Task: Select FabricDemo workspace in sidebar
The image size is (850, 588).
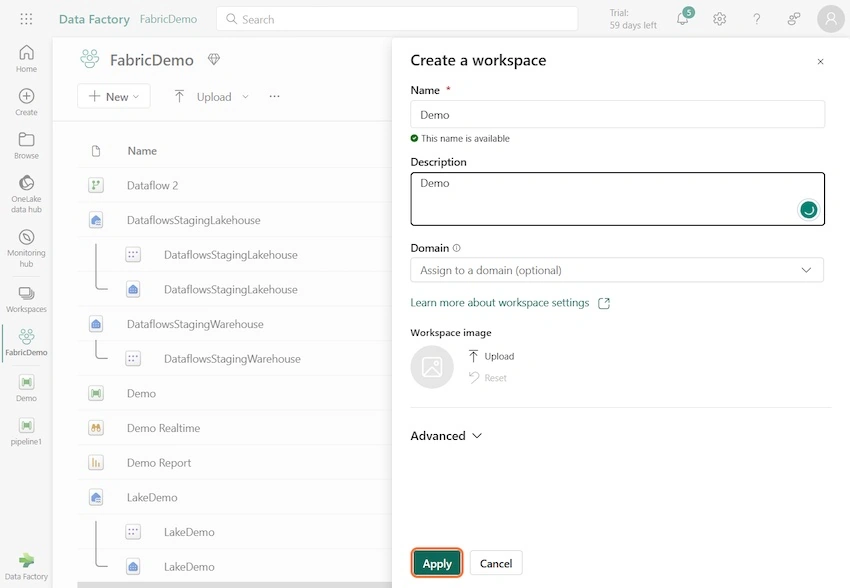Action: [26, 343]
